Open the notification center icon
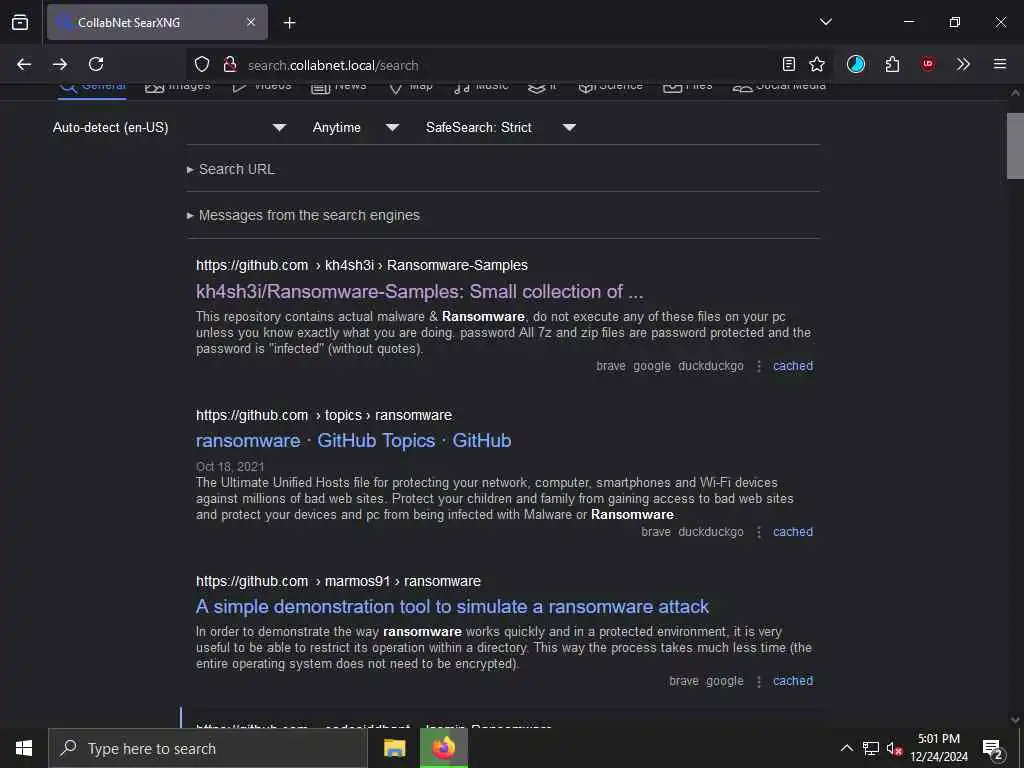The height and width of the screenshot is (768, 1024). [x=993, y=748]
